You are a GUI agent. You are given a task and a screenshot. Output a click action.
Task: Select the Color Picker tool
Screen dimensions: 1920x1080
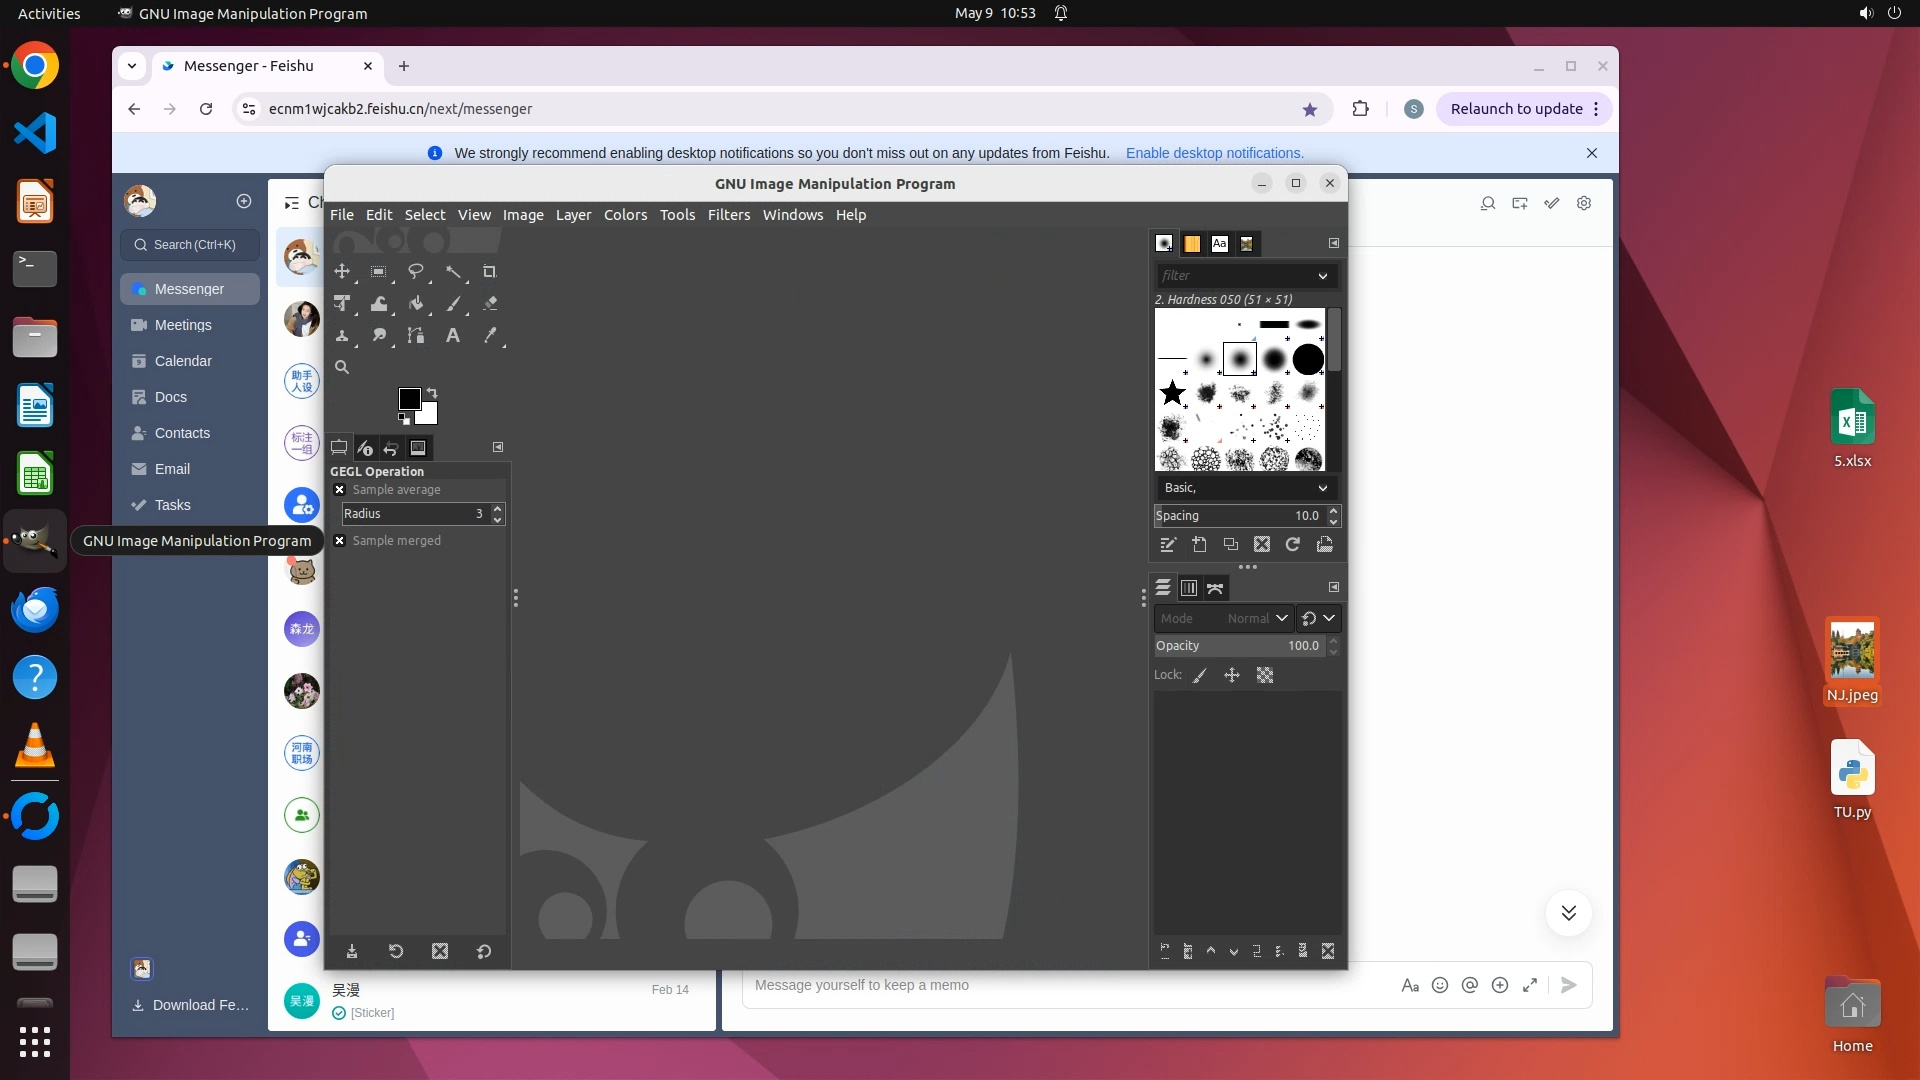coord(490,336)
